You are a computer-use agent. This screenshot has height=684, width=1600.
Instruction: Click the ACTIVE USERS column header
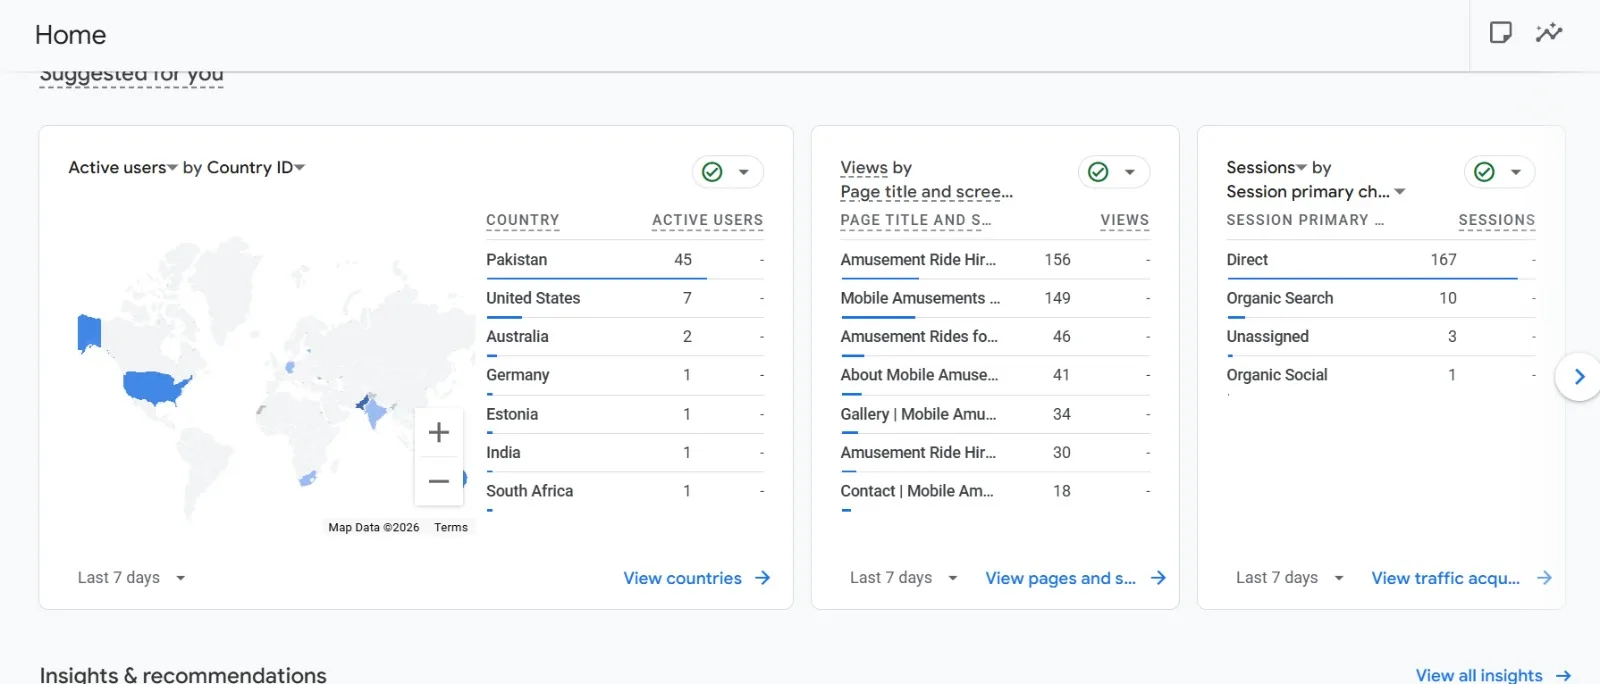click(707, 221)
